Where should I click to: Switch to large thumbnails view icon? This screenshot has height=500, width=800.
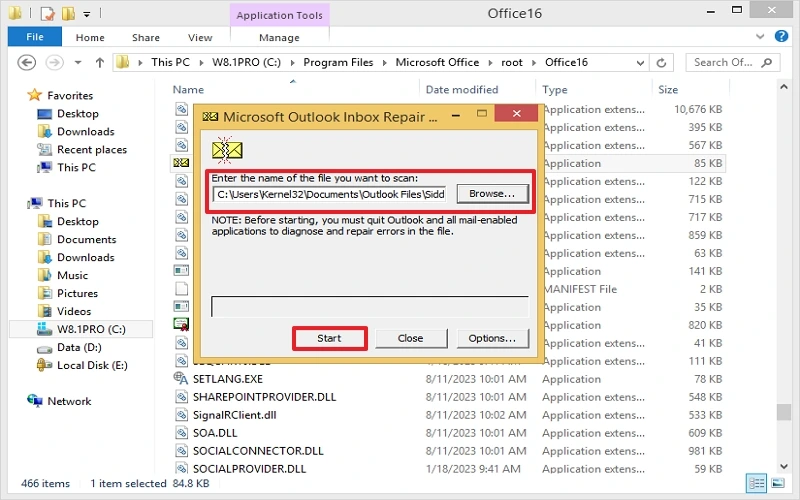click(x=778, y=483)
